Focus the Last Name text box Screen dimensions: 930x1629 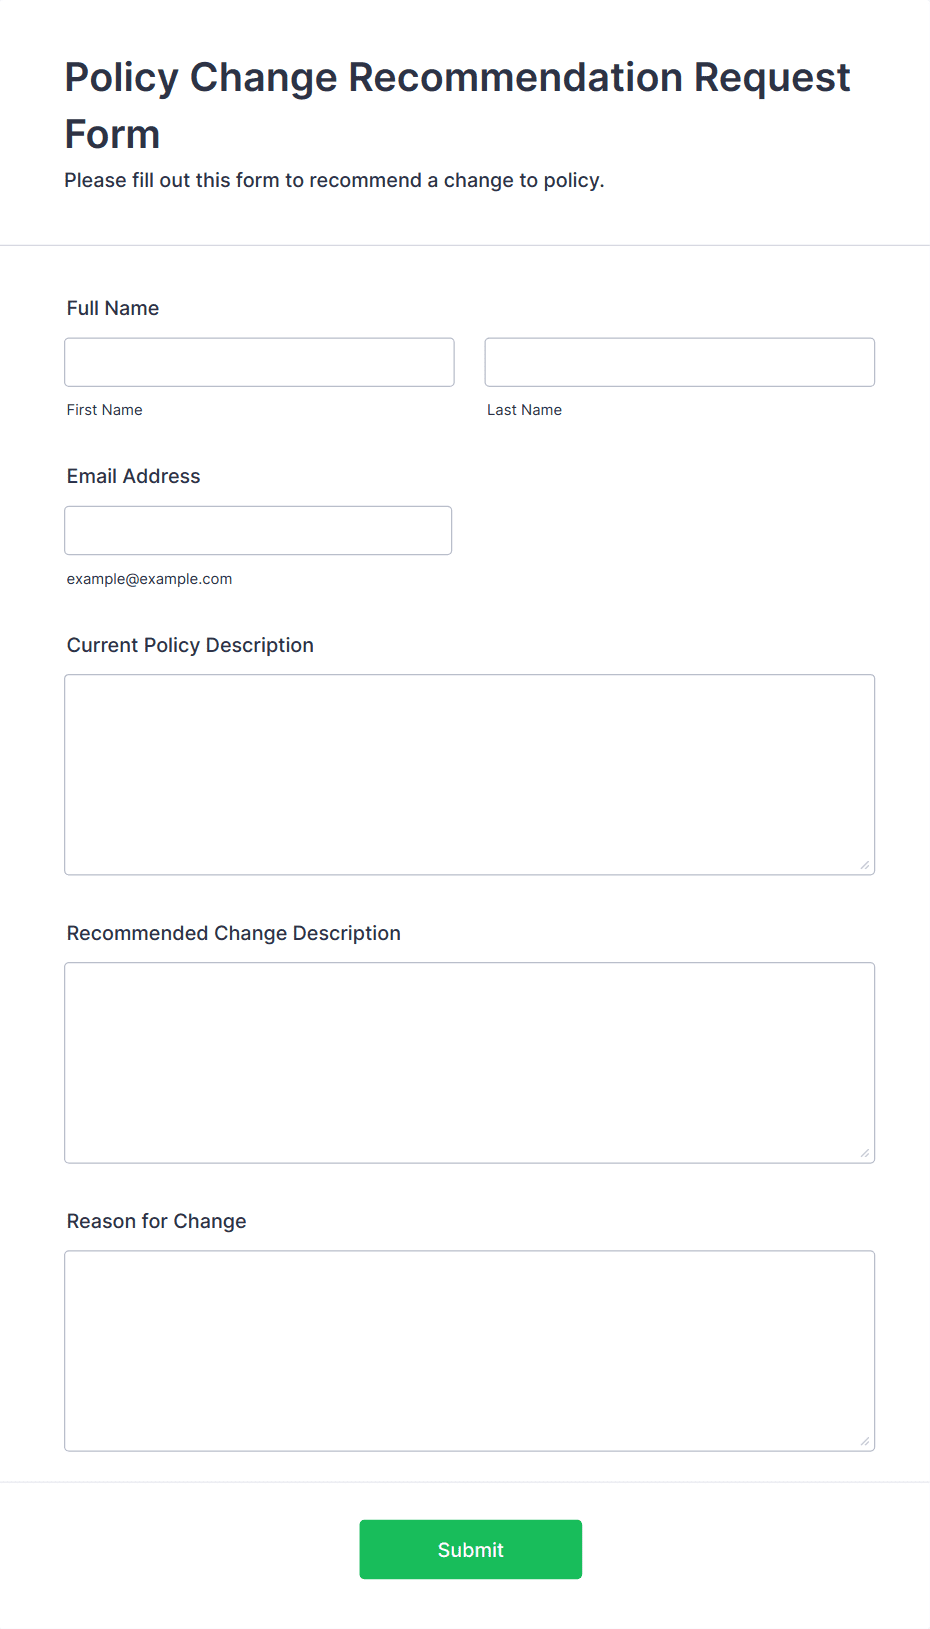(679, 362)
